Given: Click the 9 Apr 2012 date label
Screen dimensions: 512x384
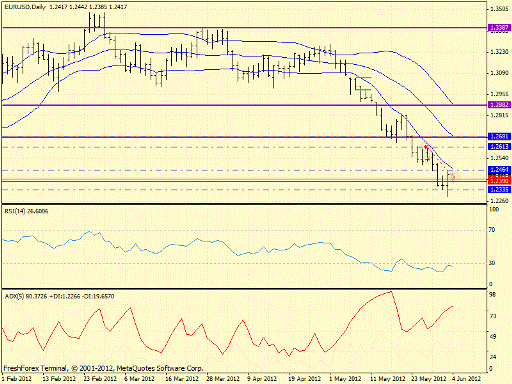Looking at the screenshot, I should (262, 379).
